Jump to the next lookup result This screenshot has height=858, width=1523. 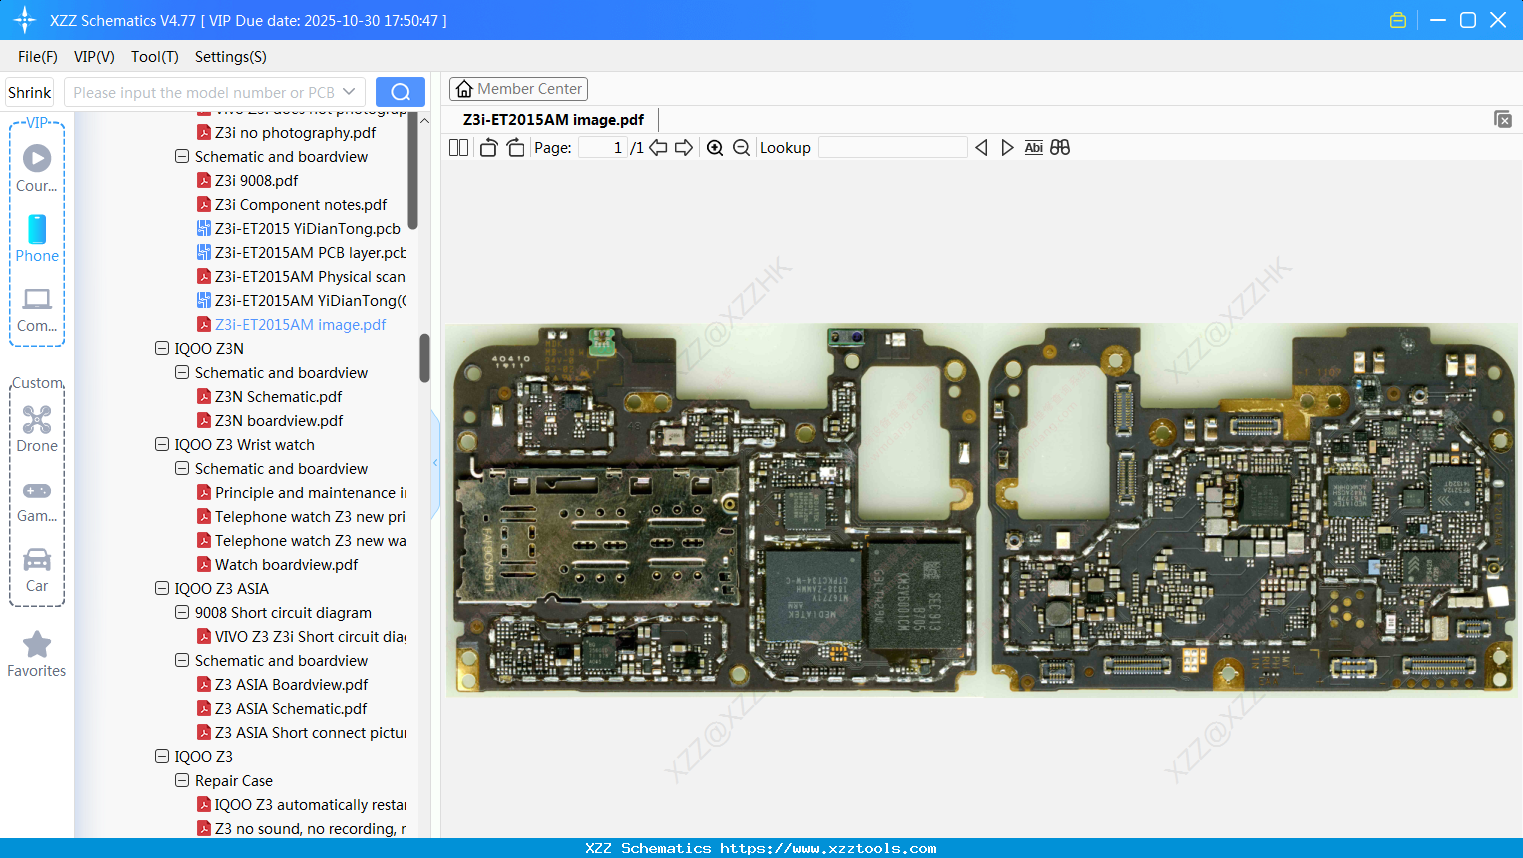(x=1007, y=148)
